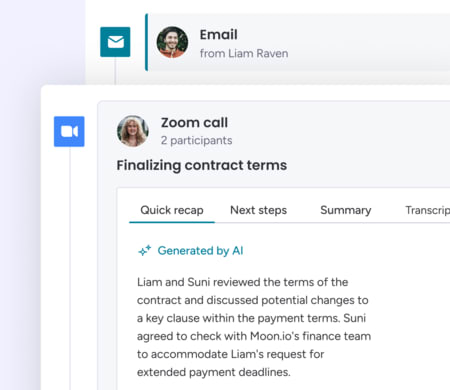This screenshot has height=390, width=450.
Task: Click the AI recap paragraph text
Action: tap(254, 327)
